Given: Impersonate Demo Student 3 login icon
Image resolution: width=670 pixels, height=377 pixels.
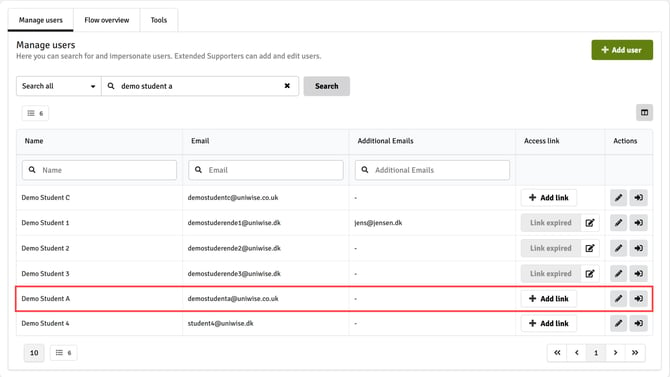Looking at the screenshot, I should pos(638,274).
